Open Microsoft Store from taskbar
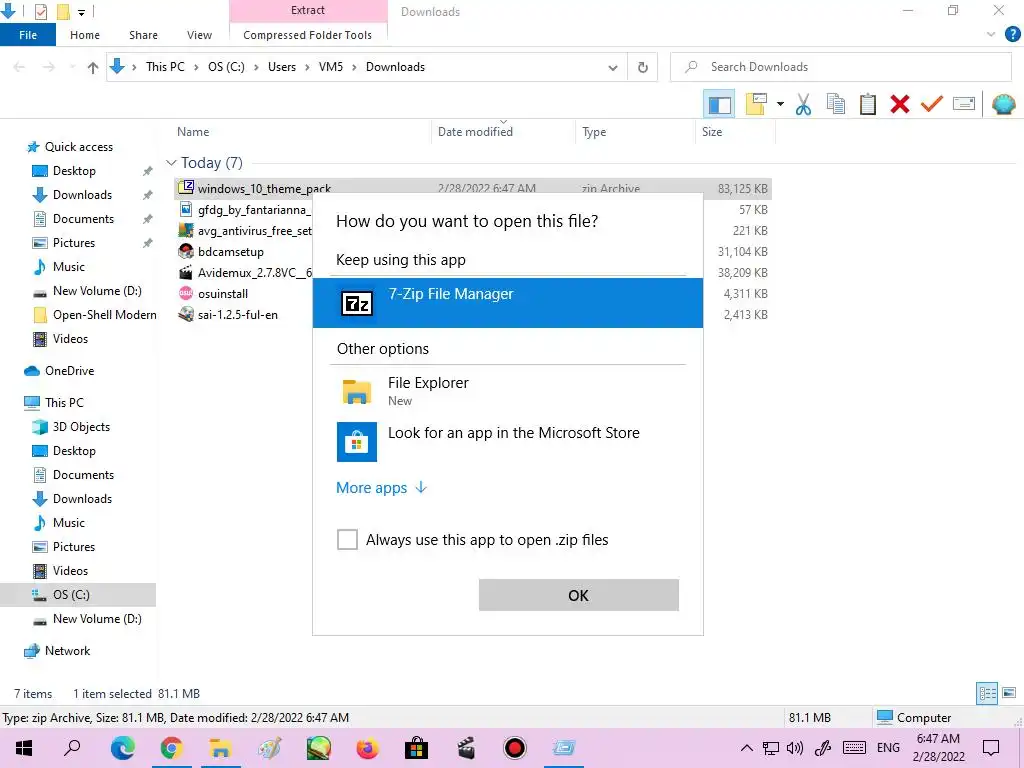The height and width of the screenshot is (768, 1024). click(x=416, y=748)
